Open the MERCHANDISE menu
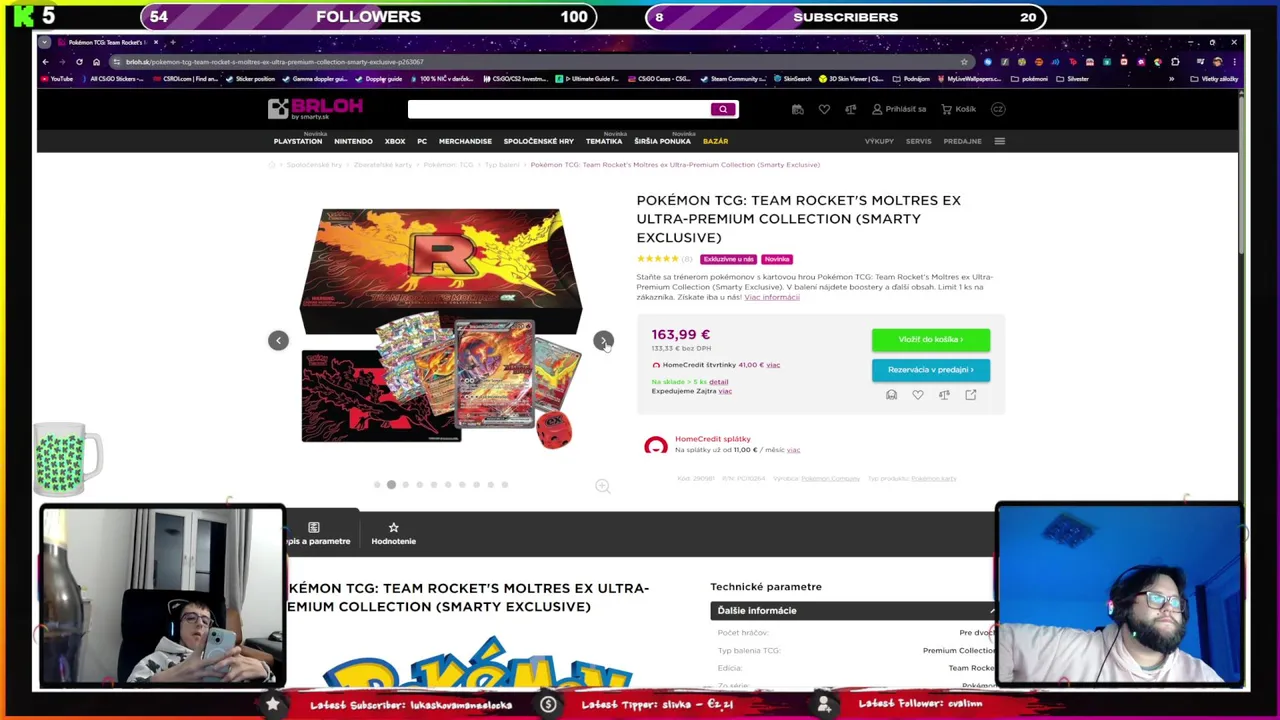This screenshot has width=1280, height=720. coord(465,142)
